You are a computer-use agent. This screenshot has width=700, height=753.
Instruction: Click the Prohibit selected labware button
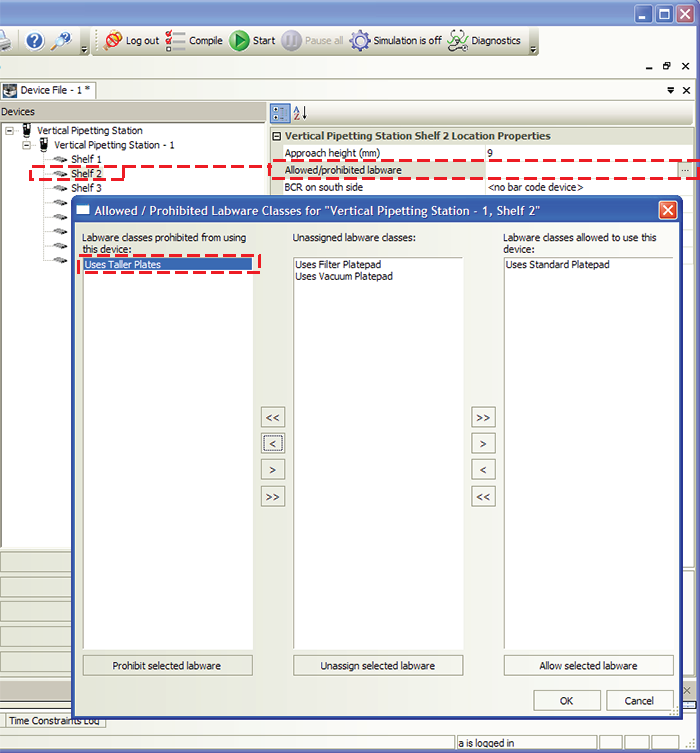pyautogui.click(x=167, y=665)
